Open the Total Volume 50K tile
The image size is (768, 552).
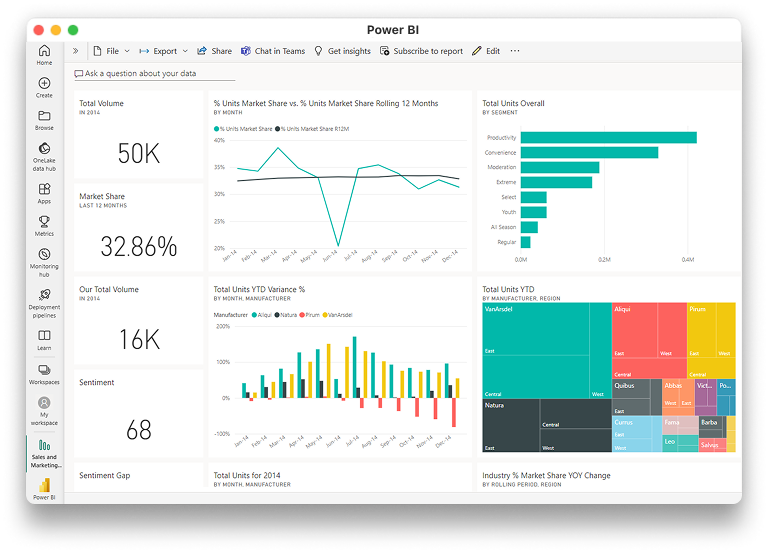point(139,135)
